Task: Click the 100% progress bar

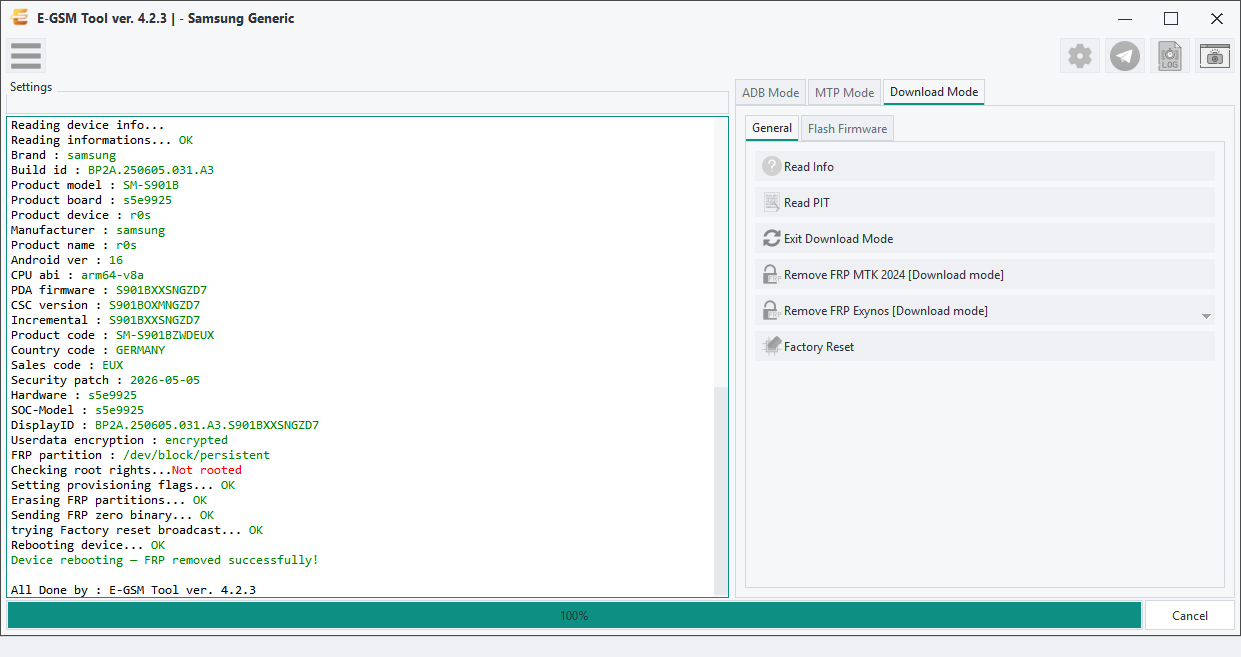Action: pos(574,615)
